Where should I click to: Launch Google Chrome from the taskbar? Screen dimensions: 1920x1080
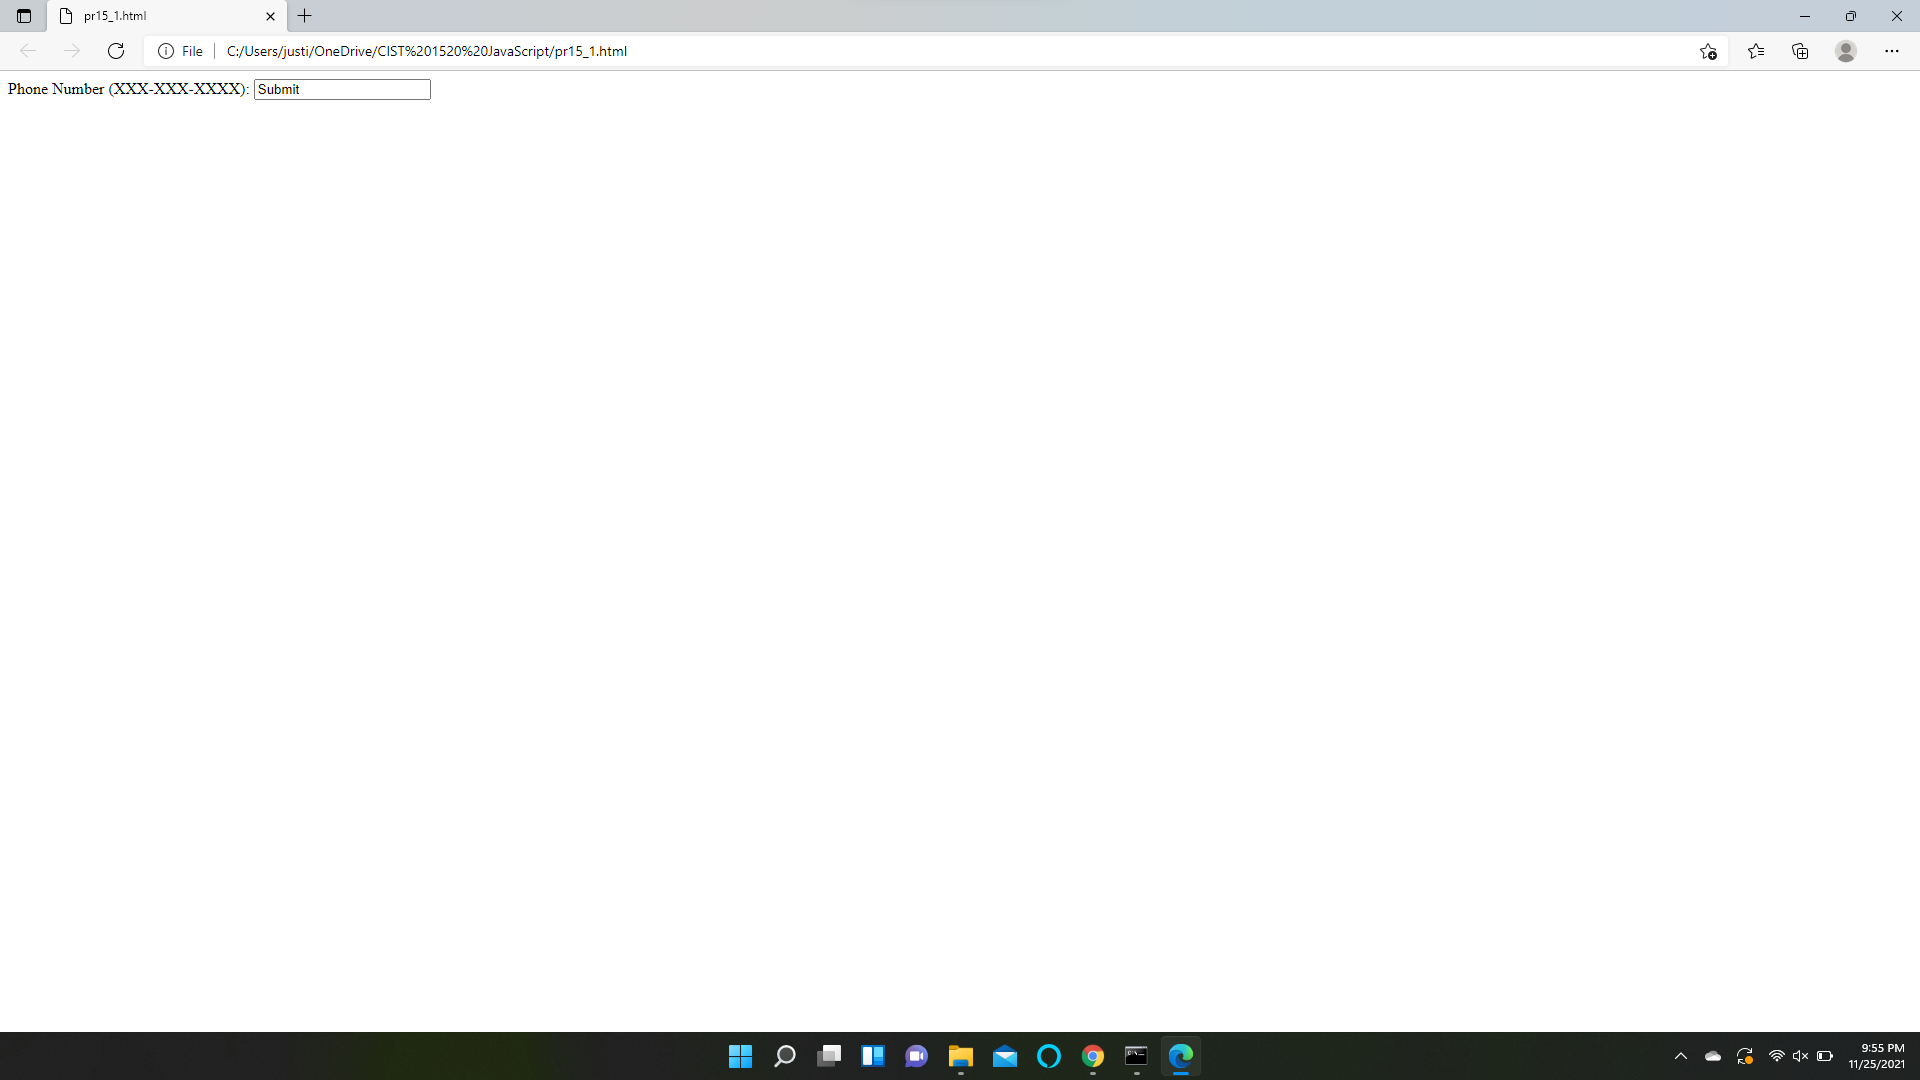[x=1093, y=1056]
